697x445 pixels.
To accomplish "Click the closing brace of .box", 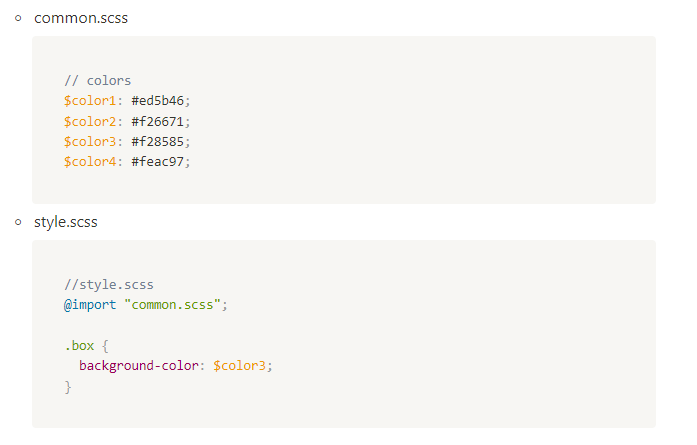I will 68,387.
